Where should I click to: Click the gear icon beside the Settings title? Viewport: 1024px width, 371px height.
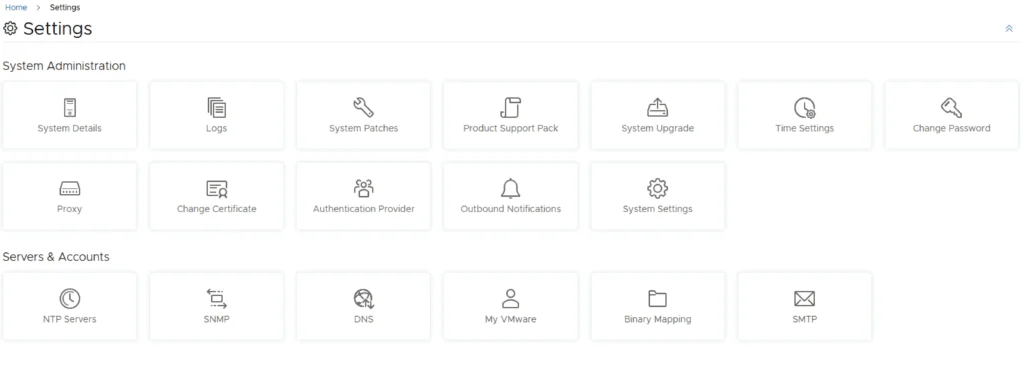click(x=10, y=29)
